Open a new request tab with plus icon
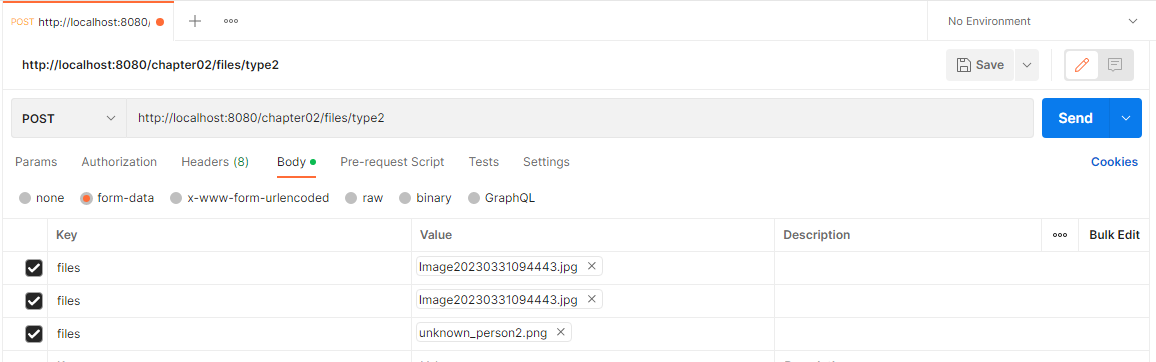Viewport: 1156px width, 362px height. pyautogui.click(x=195, y=21)
